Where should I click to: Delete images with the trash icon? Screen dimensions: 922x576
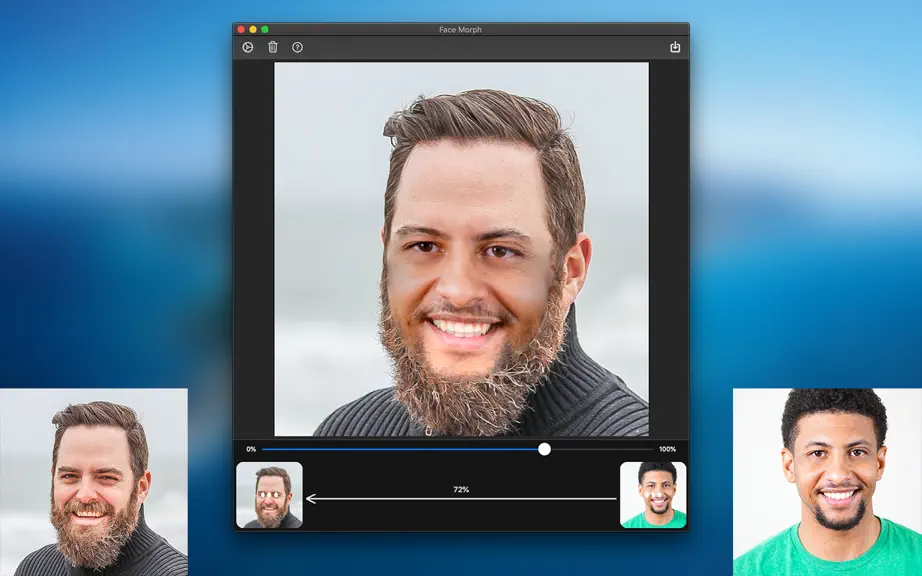pyautogui.click(x=273, y=47)
